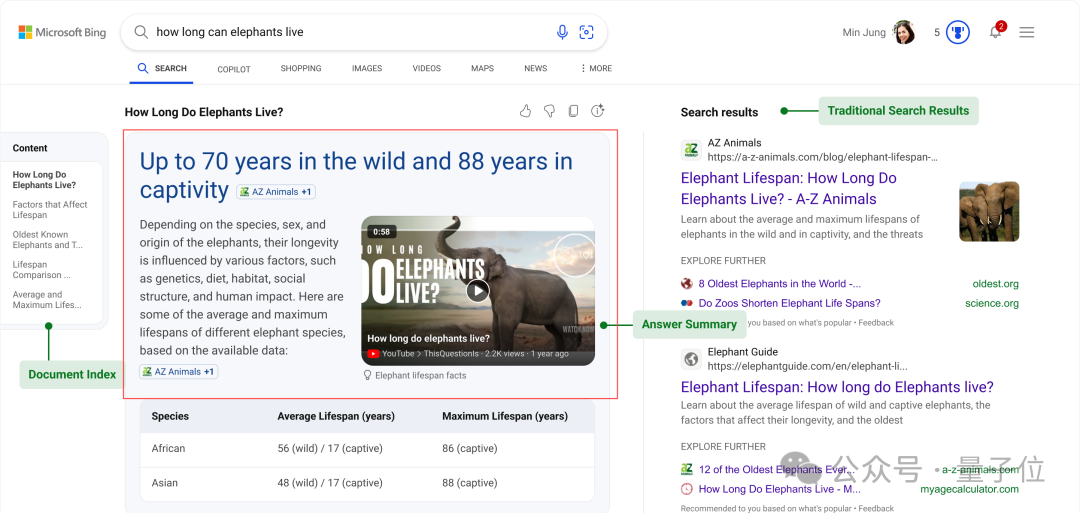1080x513 pixels.
Task: Select How Long Do Elephants Live index item
Action: click(44, 180)
